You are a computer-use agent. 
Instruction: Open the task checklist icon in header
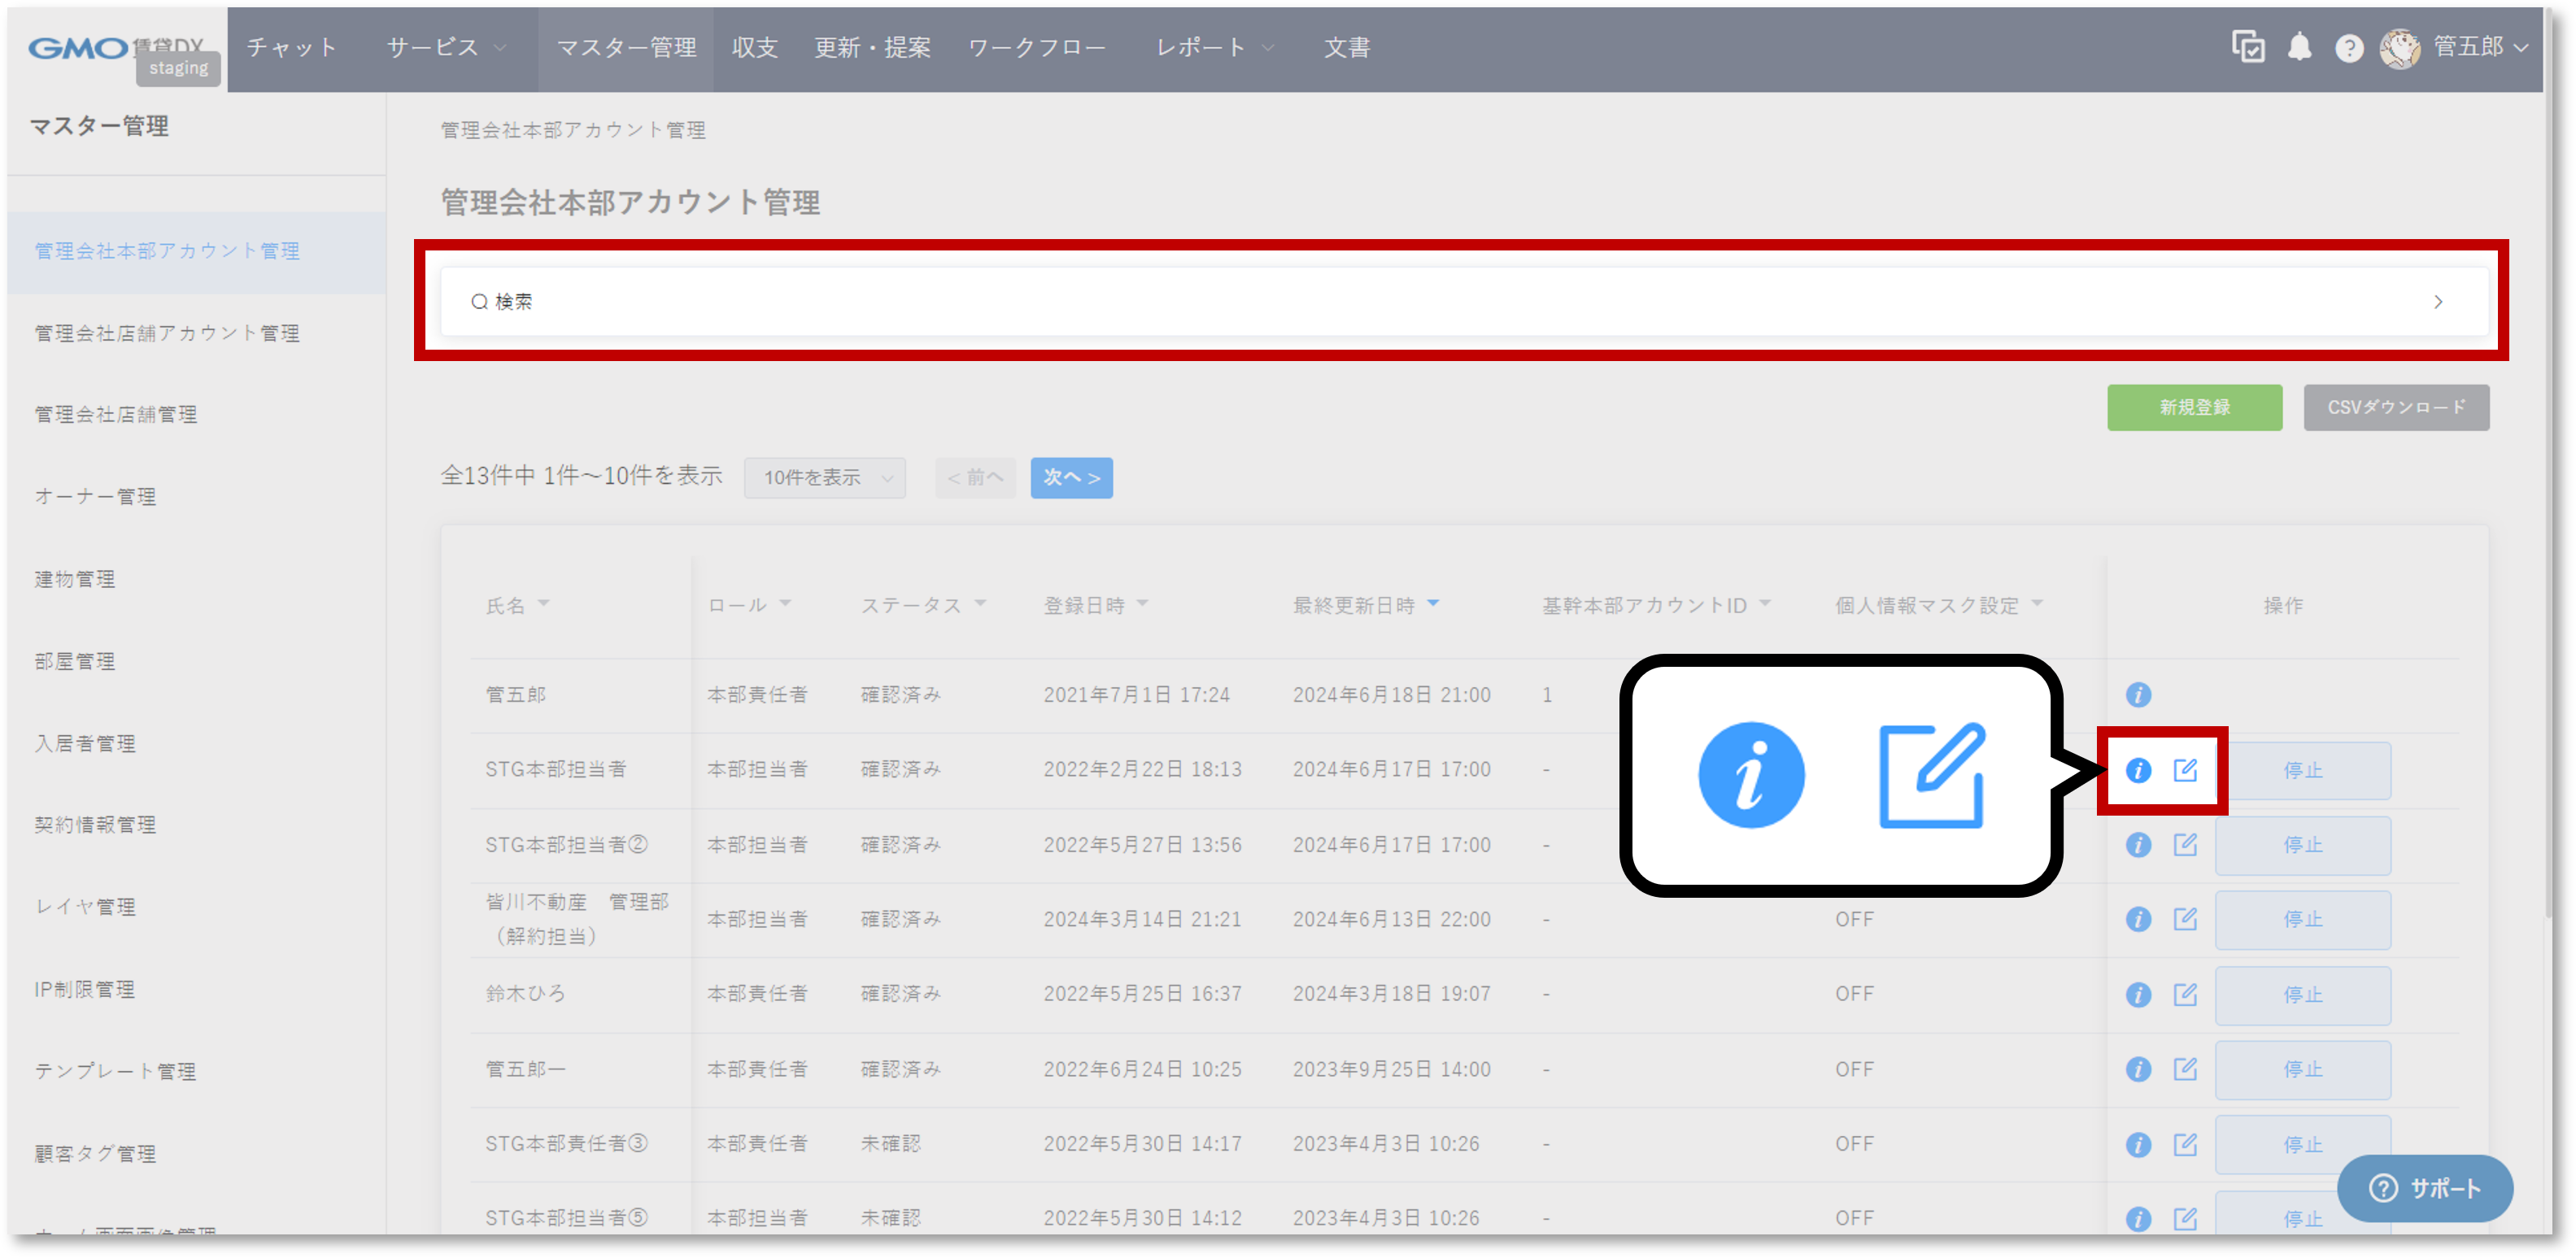[x=2248, y=47]
